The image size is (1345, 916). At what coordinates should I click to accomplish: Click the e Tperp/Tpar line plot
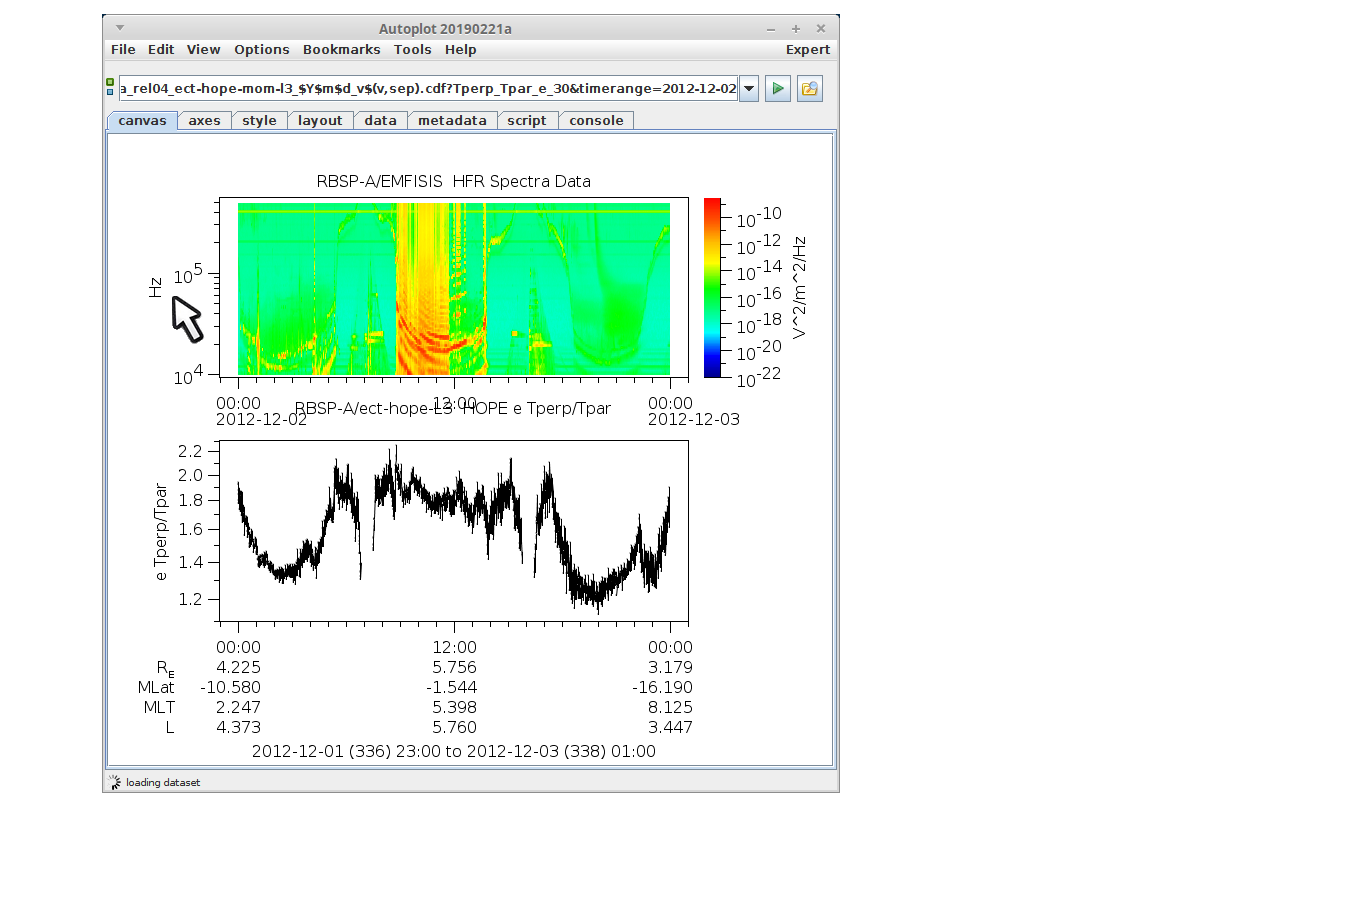point(453,531)
